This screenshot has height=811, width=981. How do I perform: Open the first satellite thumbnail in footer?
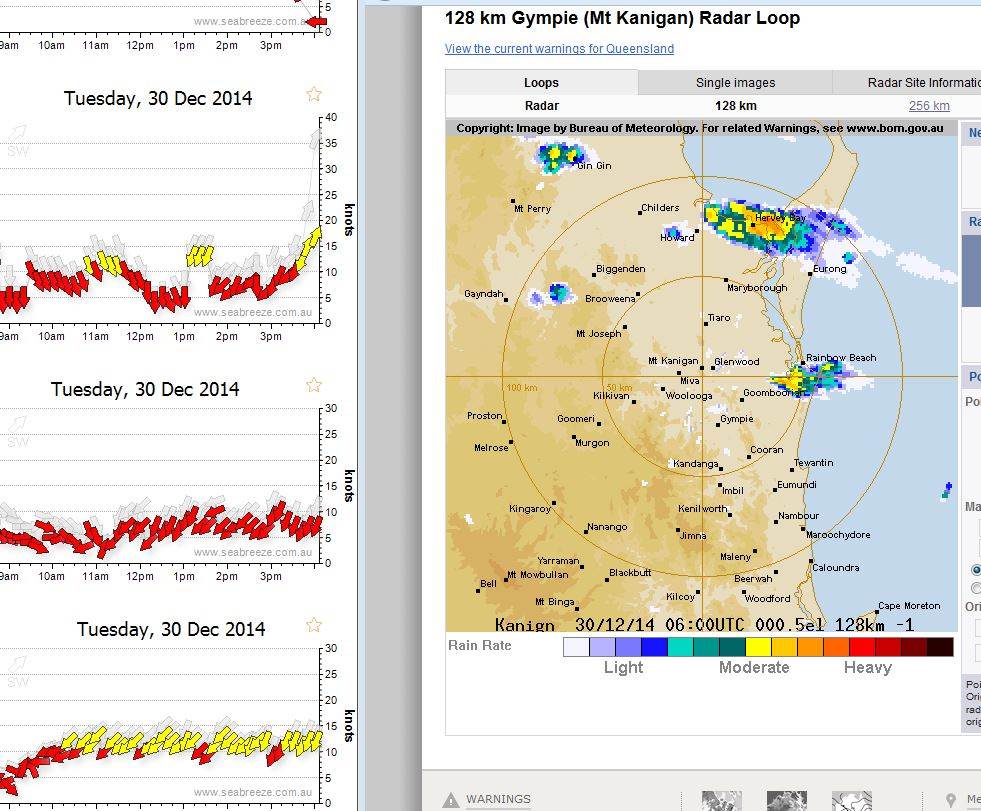(721, 800)
